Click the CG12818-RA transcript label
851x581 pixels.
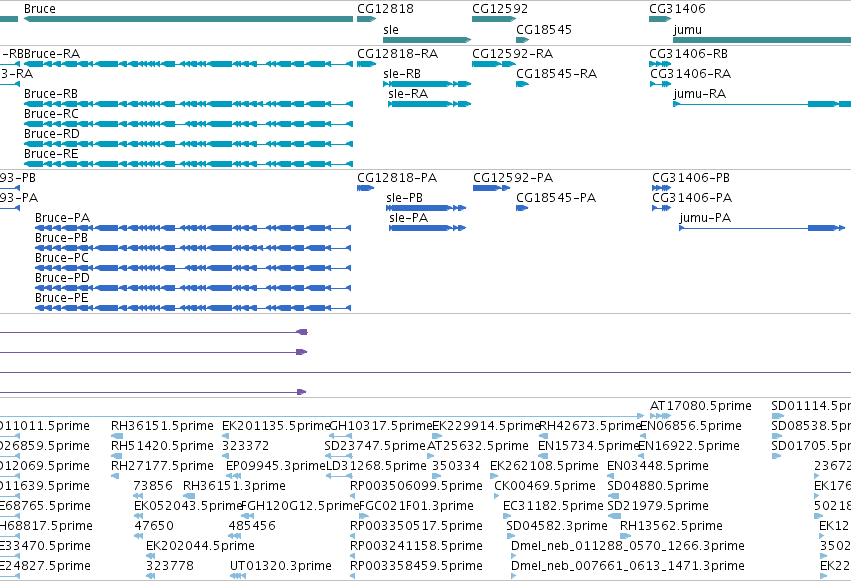(x=397, y=54)
